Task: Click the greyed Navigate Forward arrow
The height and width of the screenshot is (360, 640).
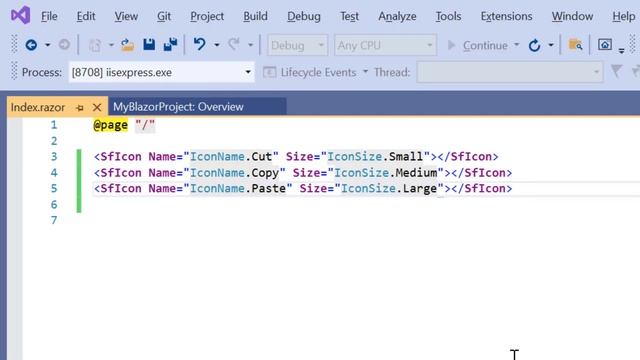Action: [x=64, y=44]
